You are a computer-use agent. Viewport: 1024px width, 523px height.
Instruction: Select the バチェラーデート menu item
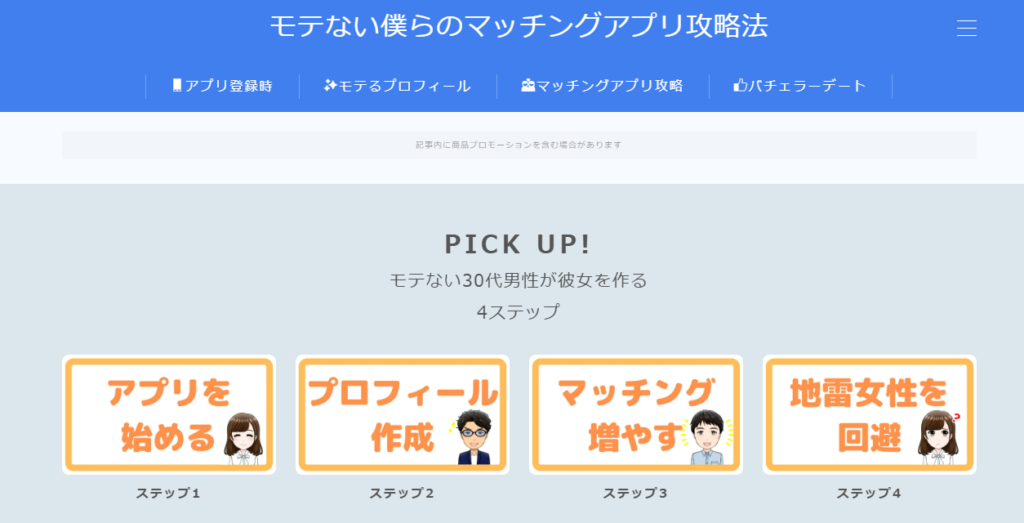pos(801,86)
